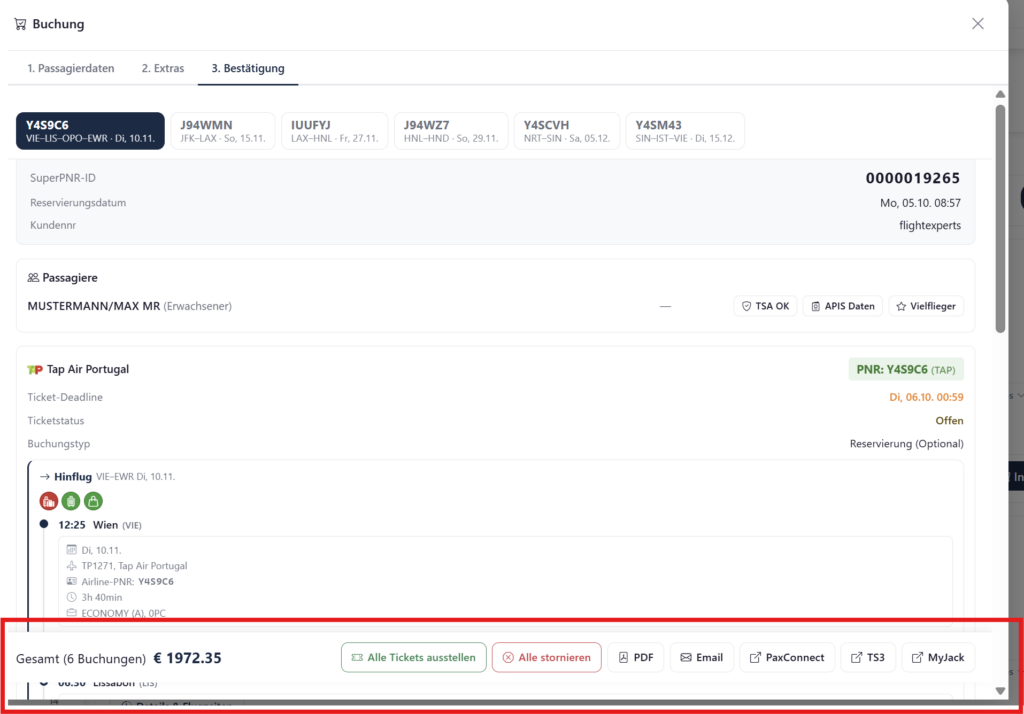Screen dimensions: 1024x714
Task: Export the booking as PDF
Action: click(x=635, y=657)
